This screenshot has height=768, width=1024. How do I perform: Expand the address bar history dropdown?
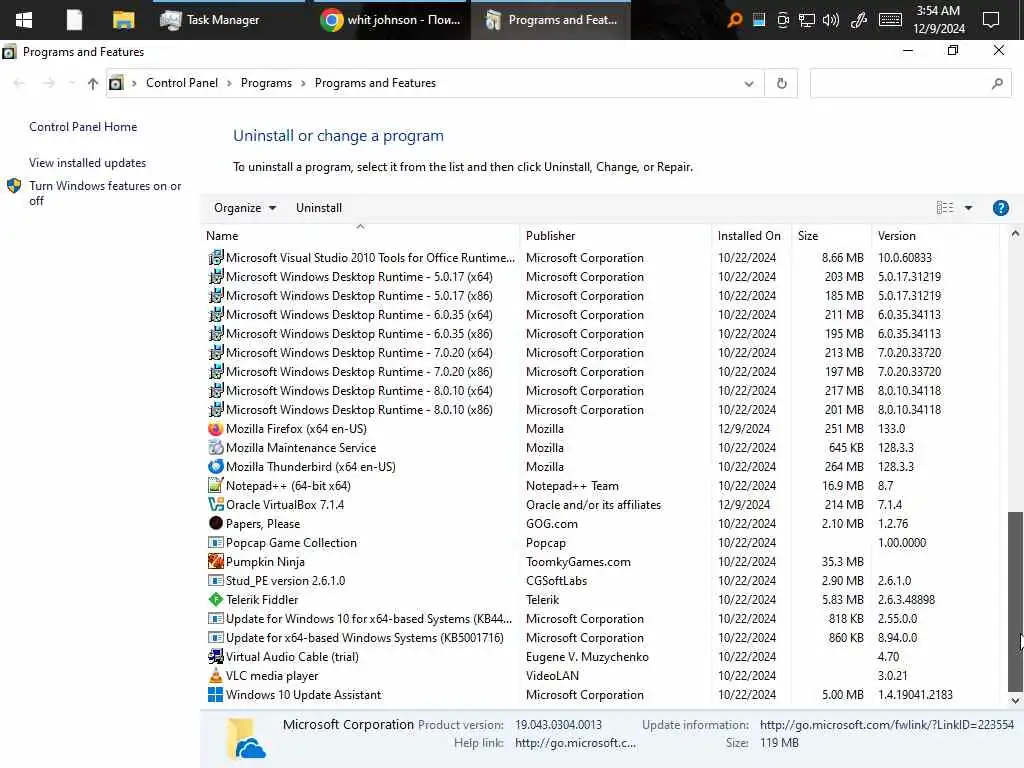point(748,84)
